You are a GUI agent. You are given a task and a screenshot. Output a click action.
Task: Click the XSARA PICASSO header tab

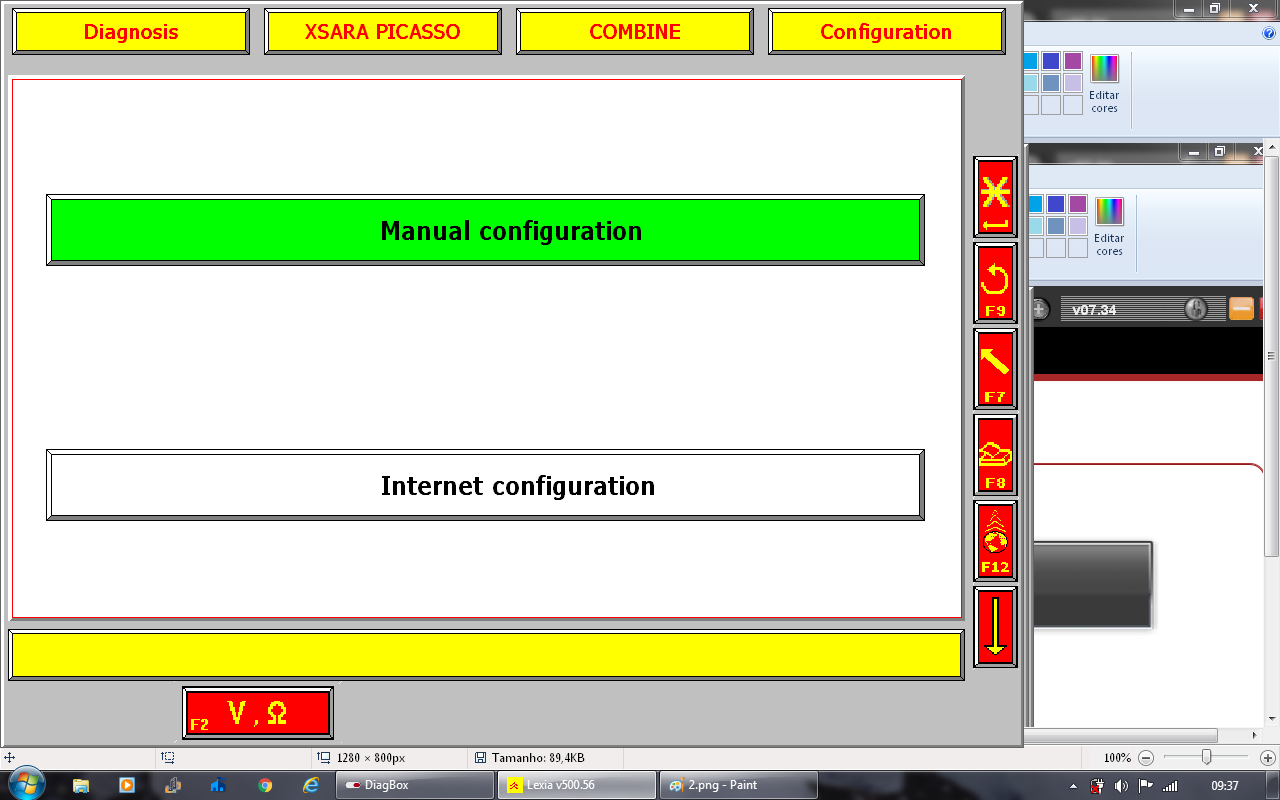[x=383, y=32]
